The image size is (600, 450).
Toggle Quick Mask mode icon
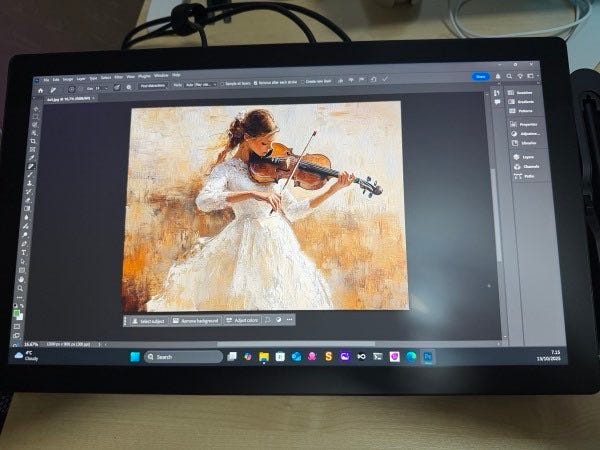[x=16, y=326]
